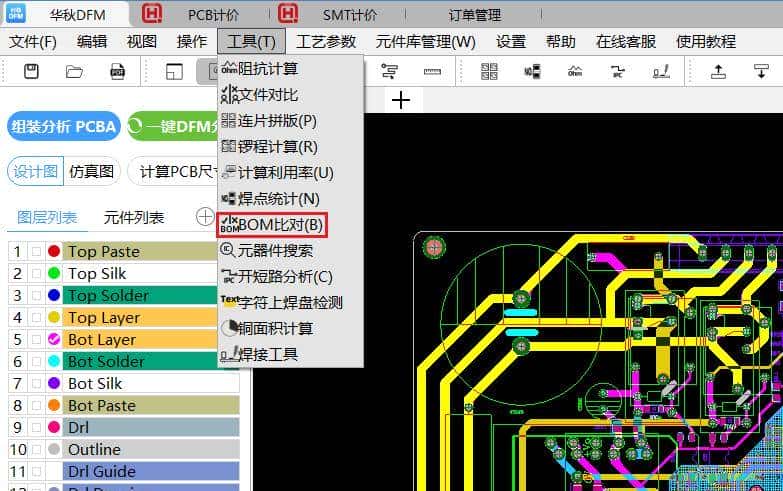783x491 pixels.
Task: Toggle checkbox for Top Paste layer
Action: tap(36, 251)
